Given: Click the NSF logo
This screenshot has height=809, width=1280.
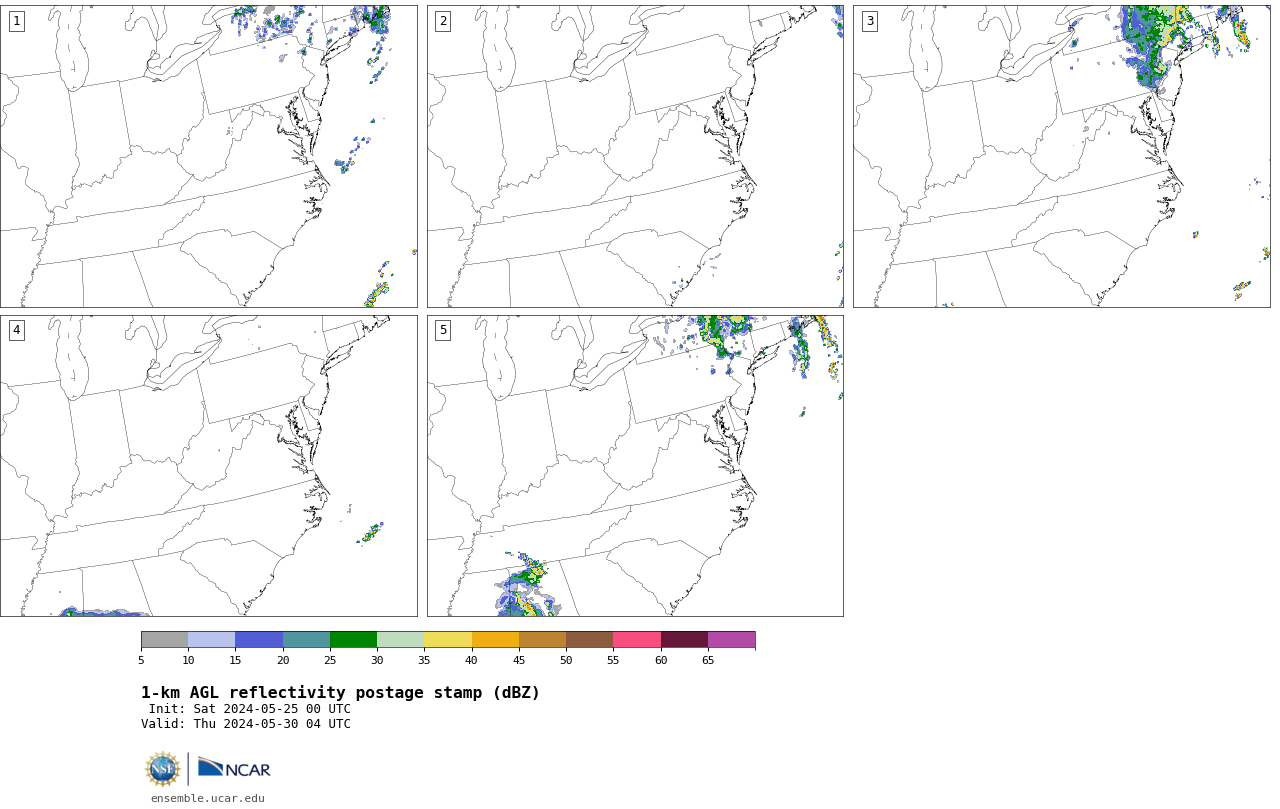Looking at the screenshot, I should point(163,769).
